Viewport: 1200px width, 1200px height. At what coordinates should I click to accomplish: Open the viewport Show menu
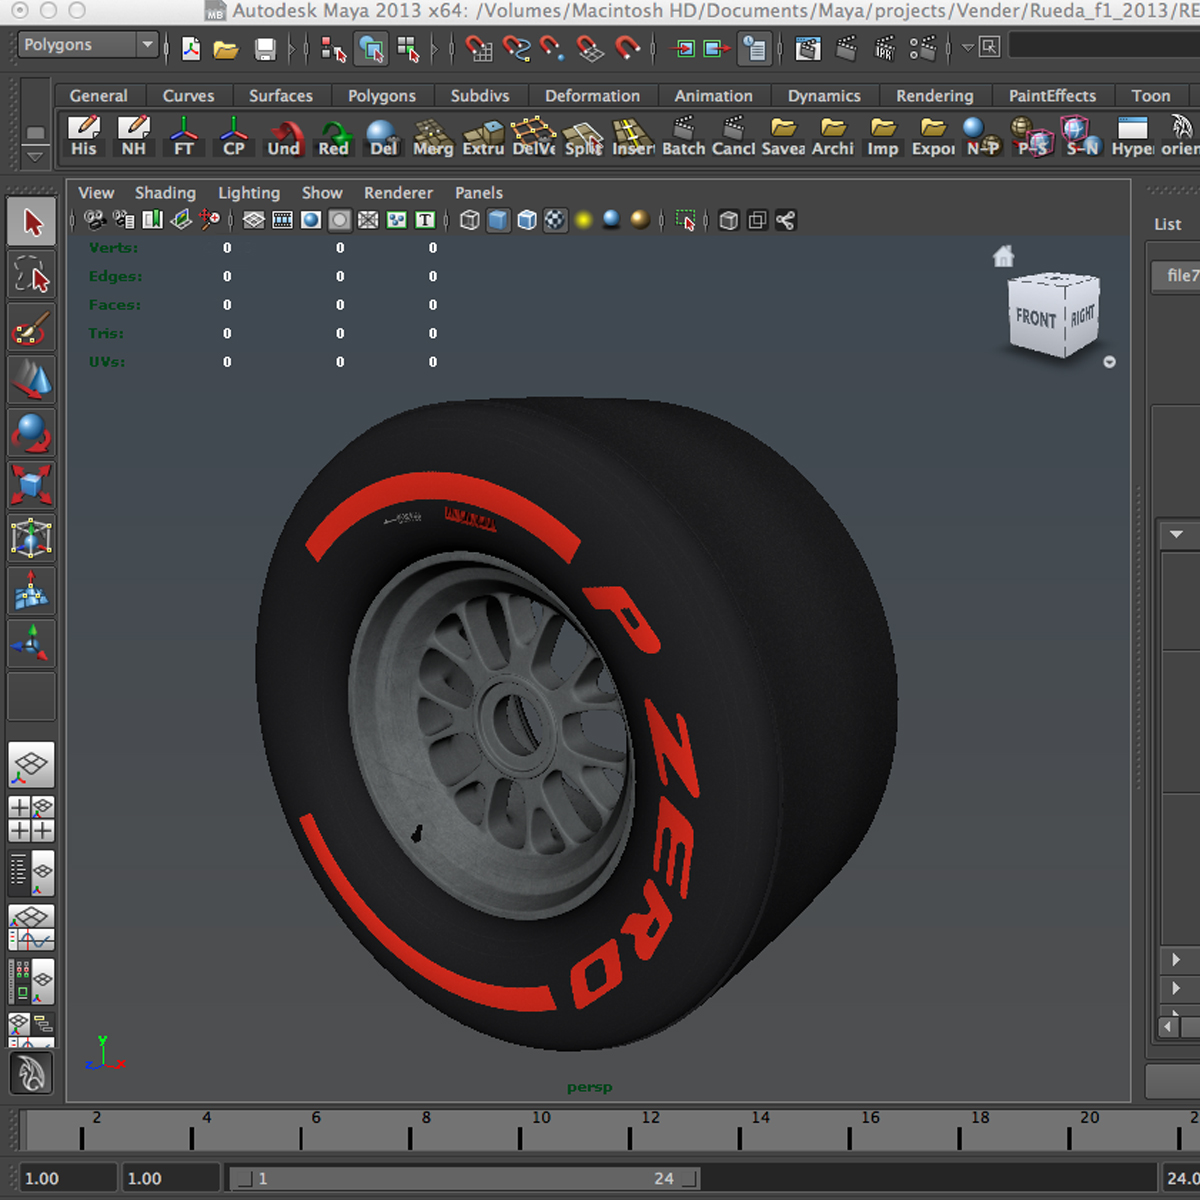(322, 193)
